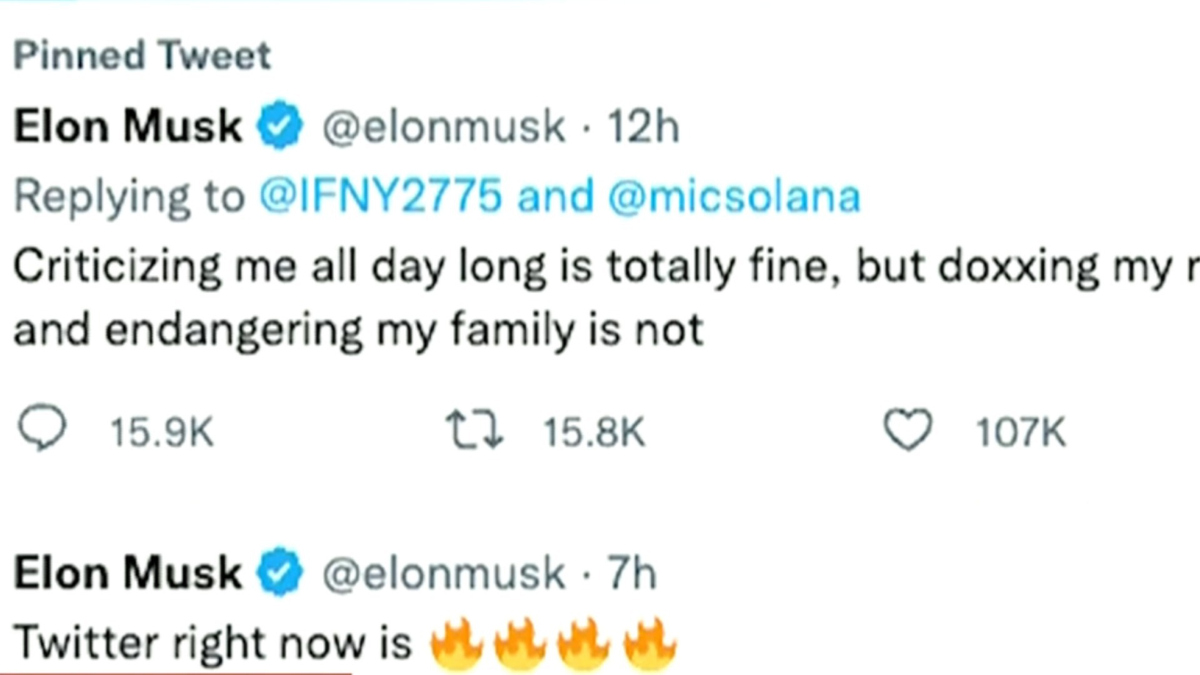The image size is (1200, 675).
Task: Click the first fire emoji in the tweet
Action: 459,643
